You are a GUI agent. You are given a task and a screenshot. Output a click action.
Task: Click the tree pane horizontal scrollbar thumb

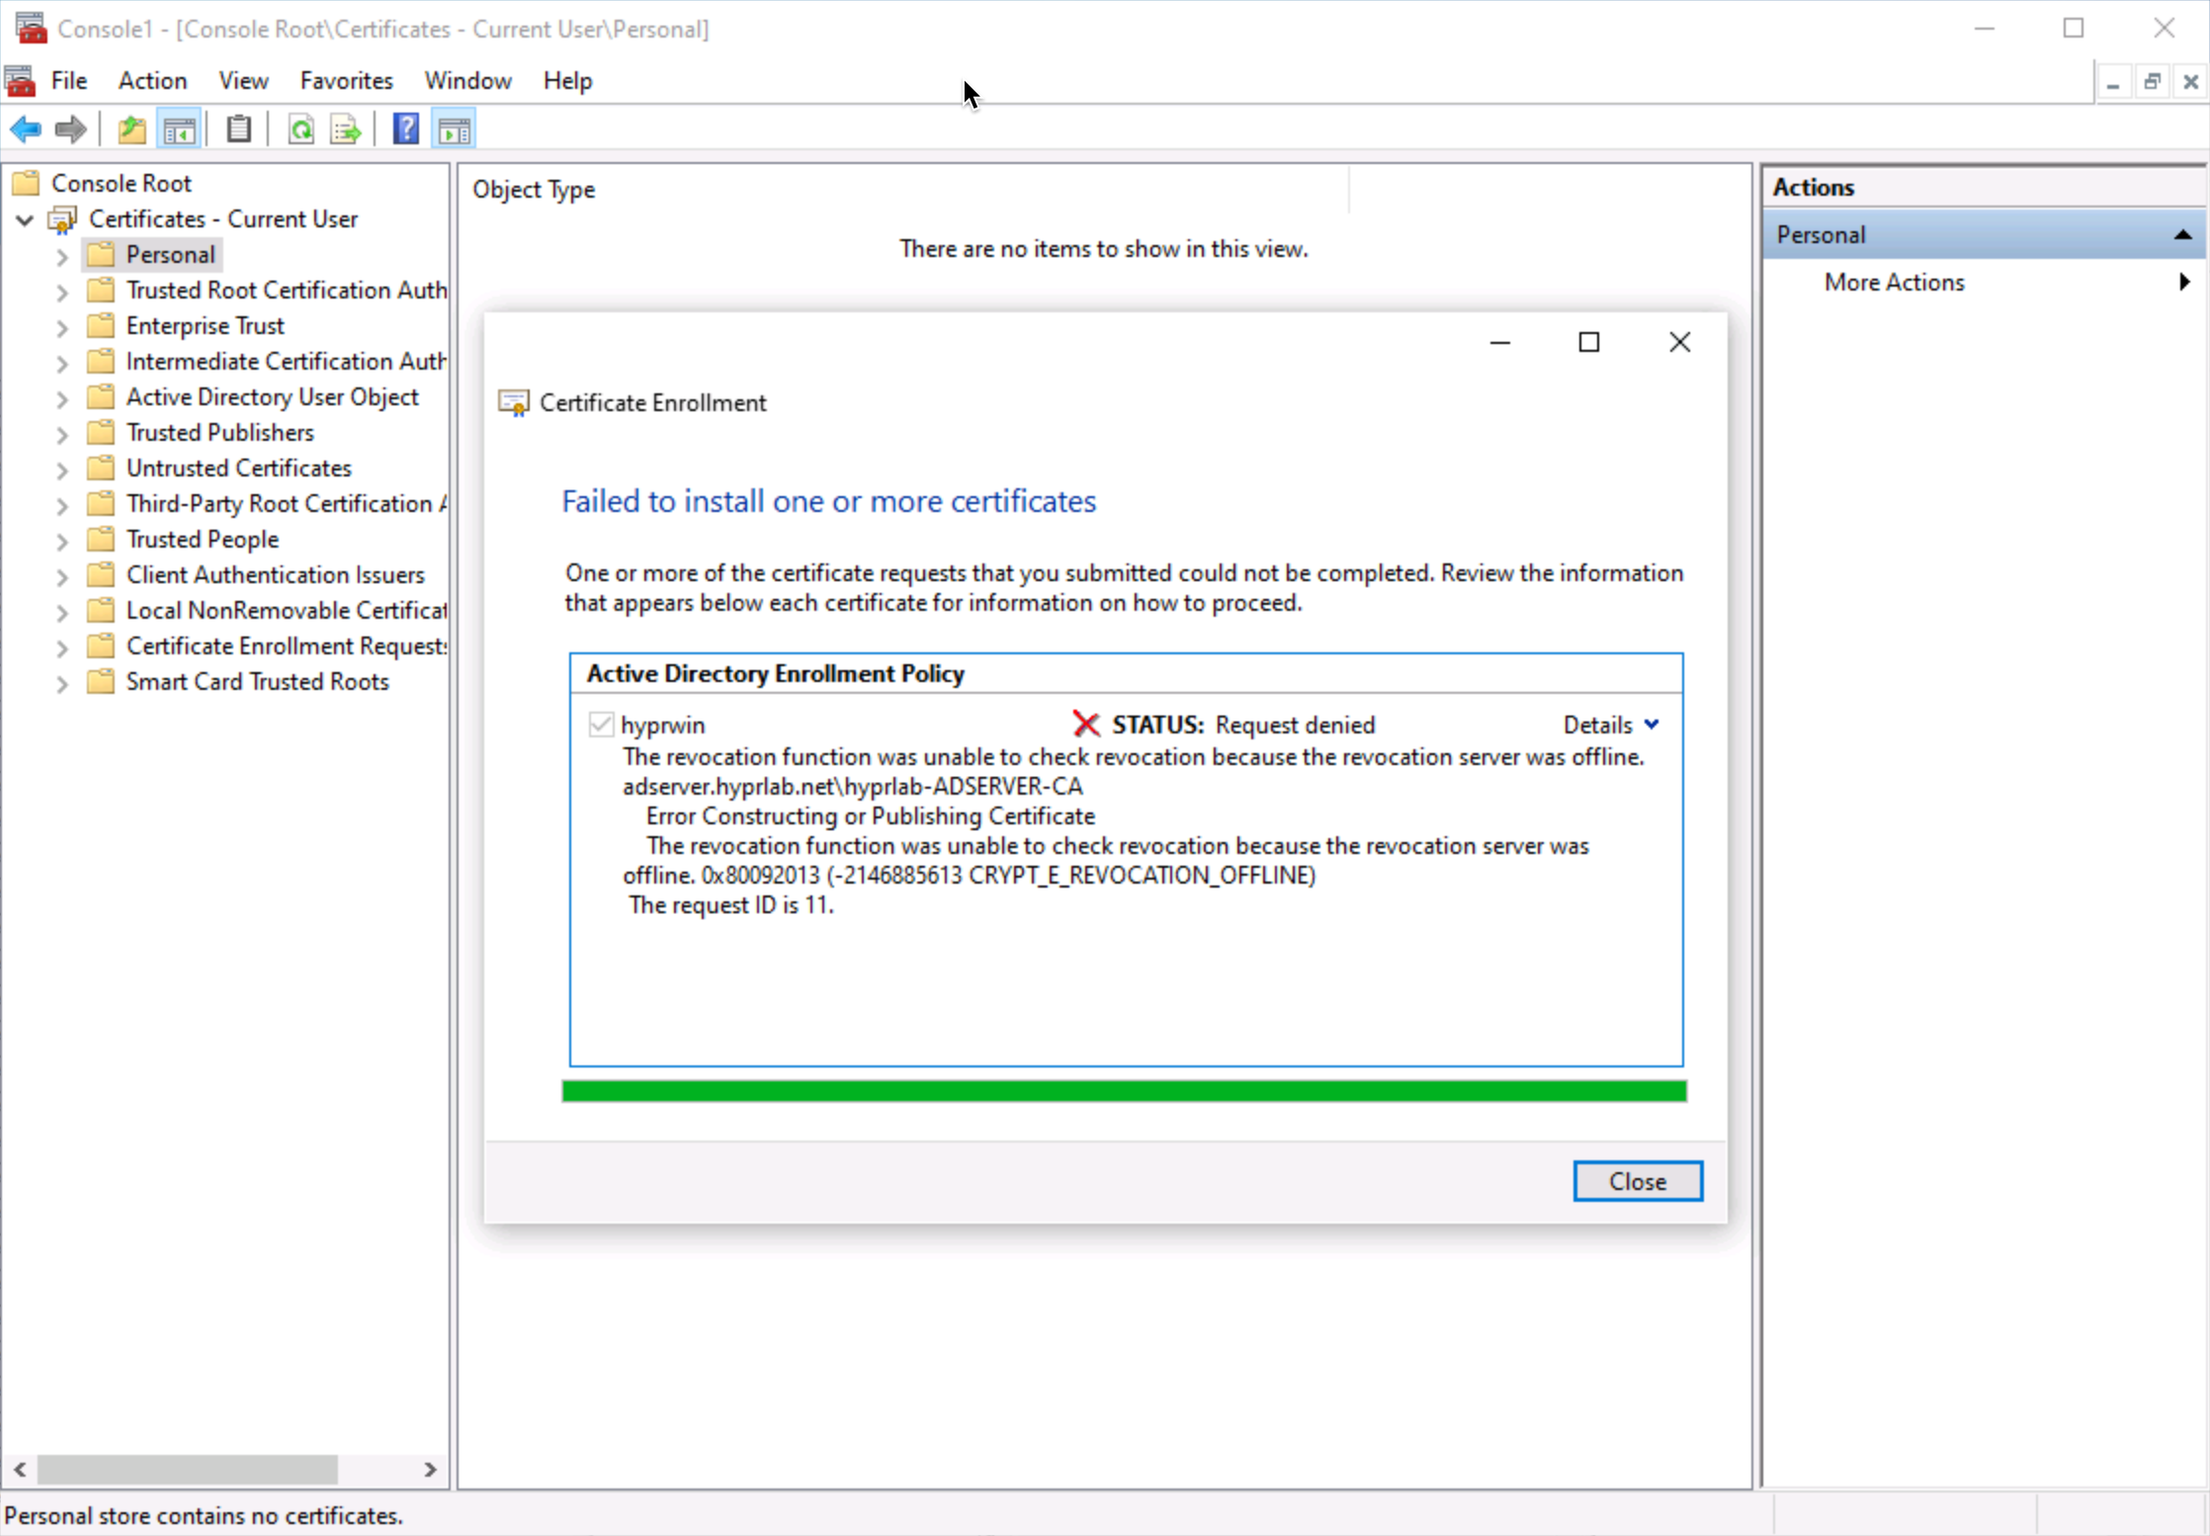pyautogui.click(x=187, y=1469)
